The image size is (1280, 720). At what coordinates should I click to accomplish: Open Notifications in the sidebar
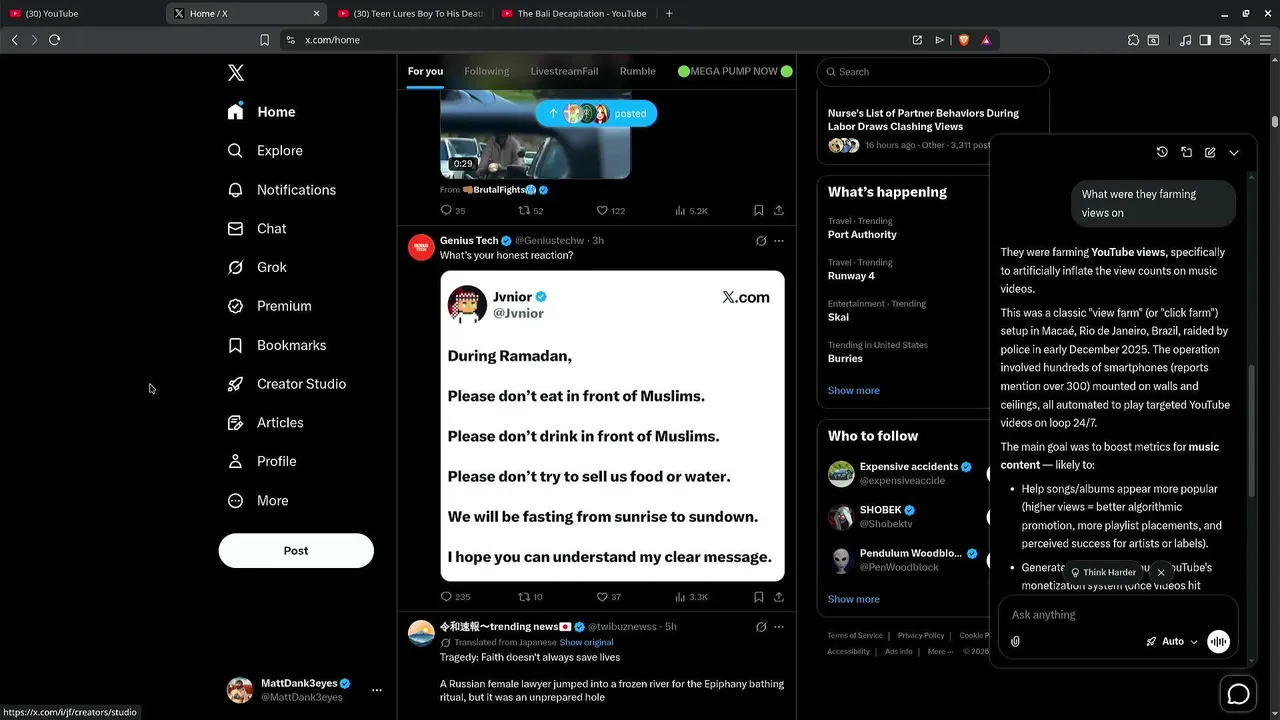pyautogui.click(x=282, y=190)
